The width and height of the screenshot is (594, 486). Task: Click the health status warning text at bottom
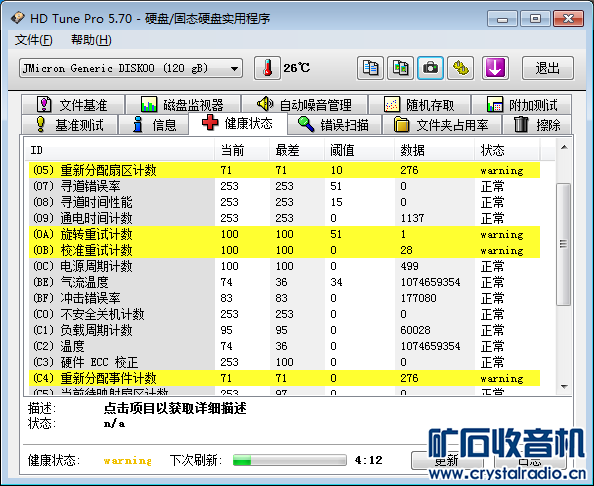click(x=128, y=461)
